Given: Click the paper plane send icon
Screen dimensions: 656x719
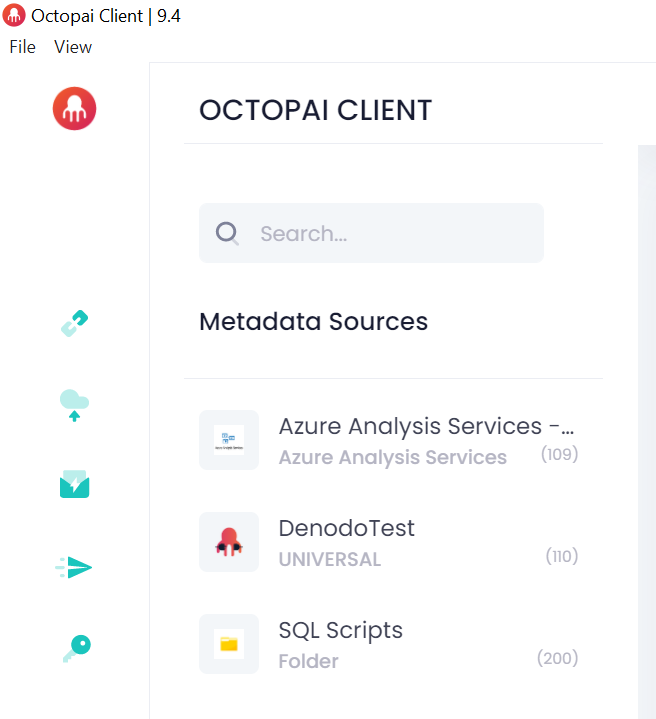Looking at the screenshot, I should click(75, 568).
